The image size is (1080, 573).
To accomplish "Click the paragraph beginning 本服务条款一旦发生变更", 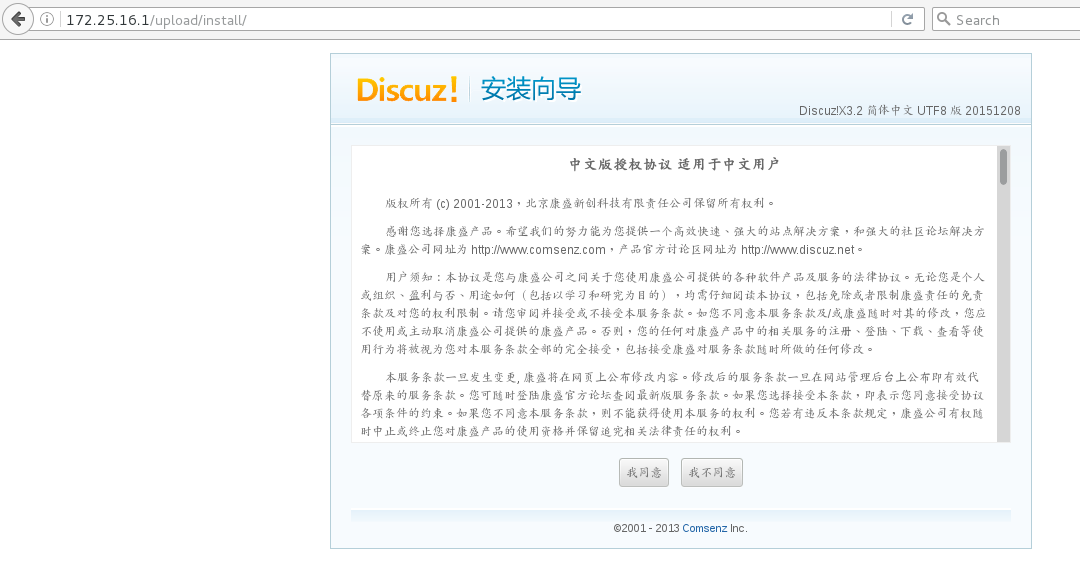I will point(673,404).
